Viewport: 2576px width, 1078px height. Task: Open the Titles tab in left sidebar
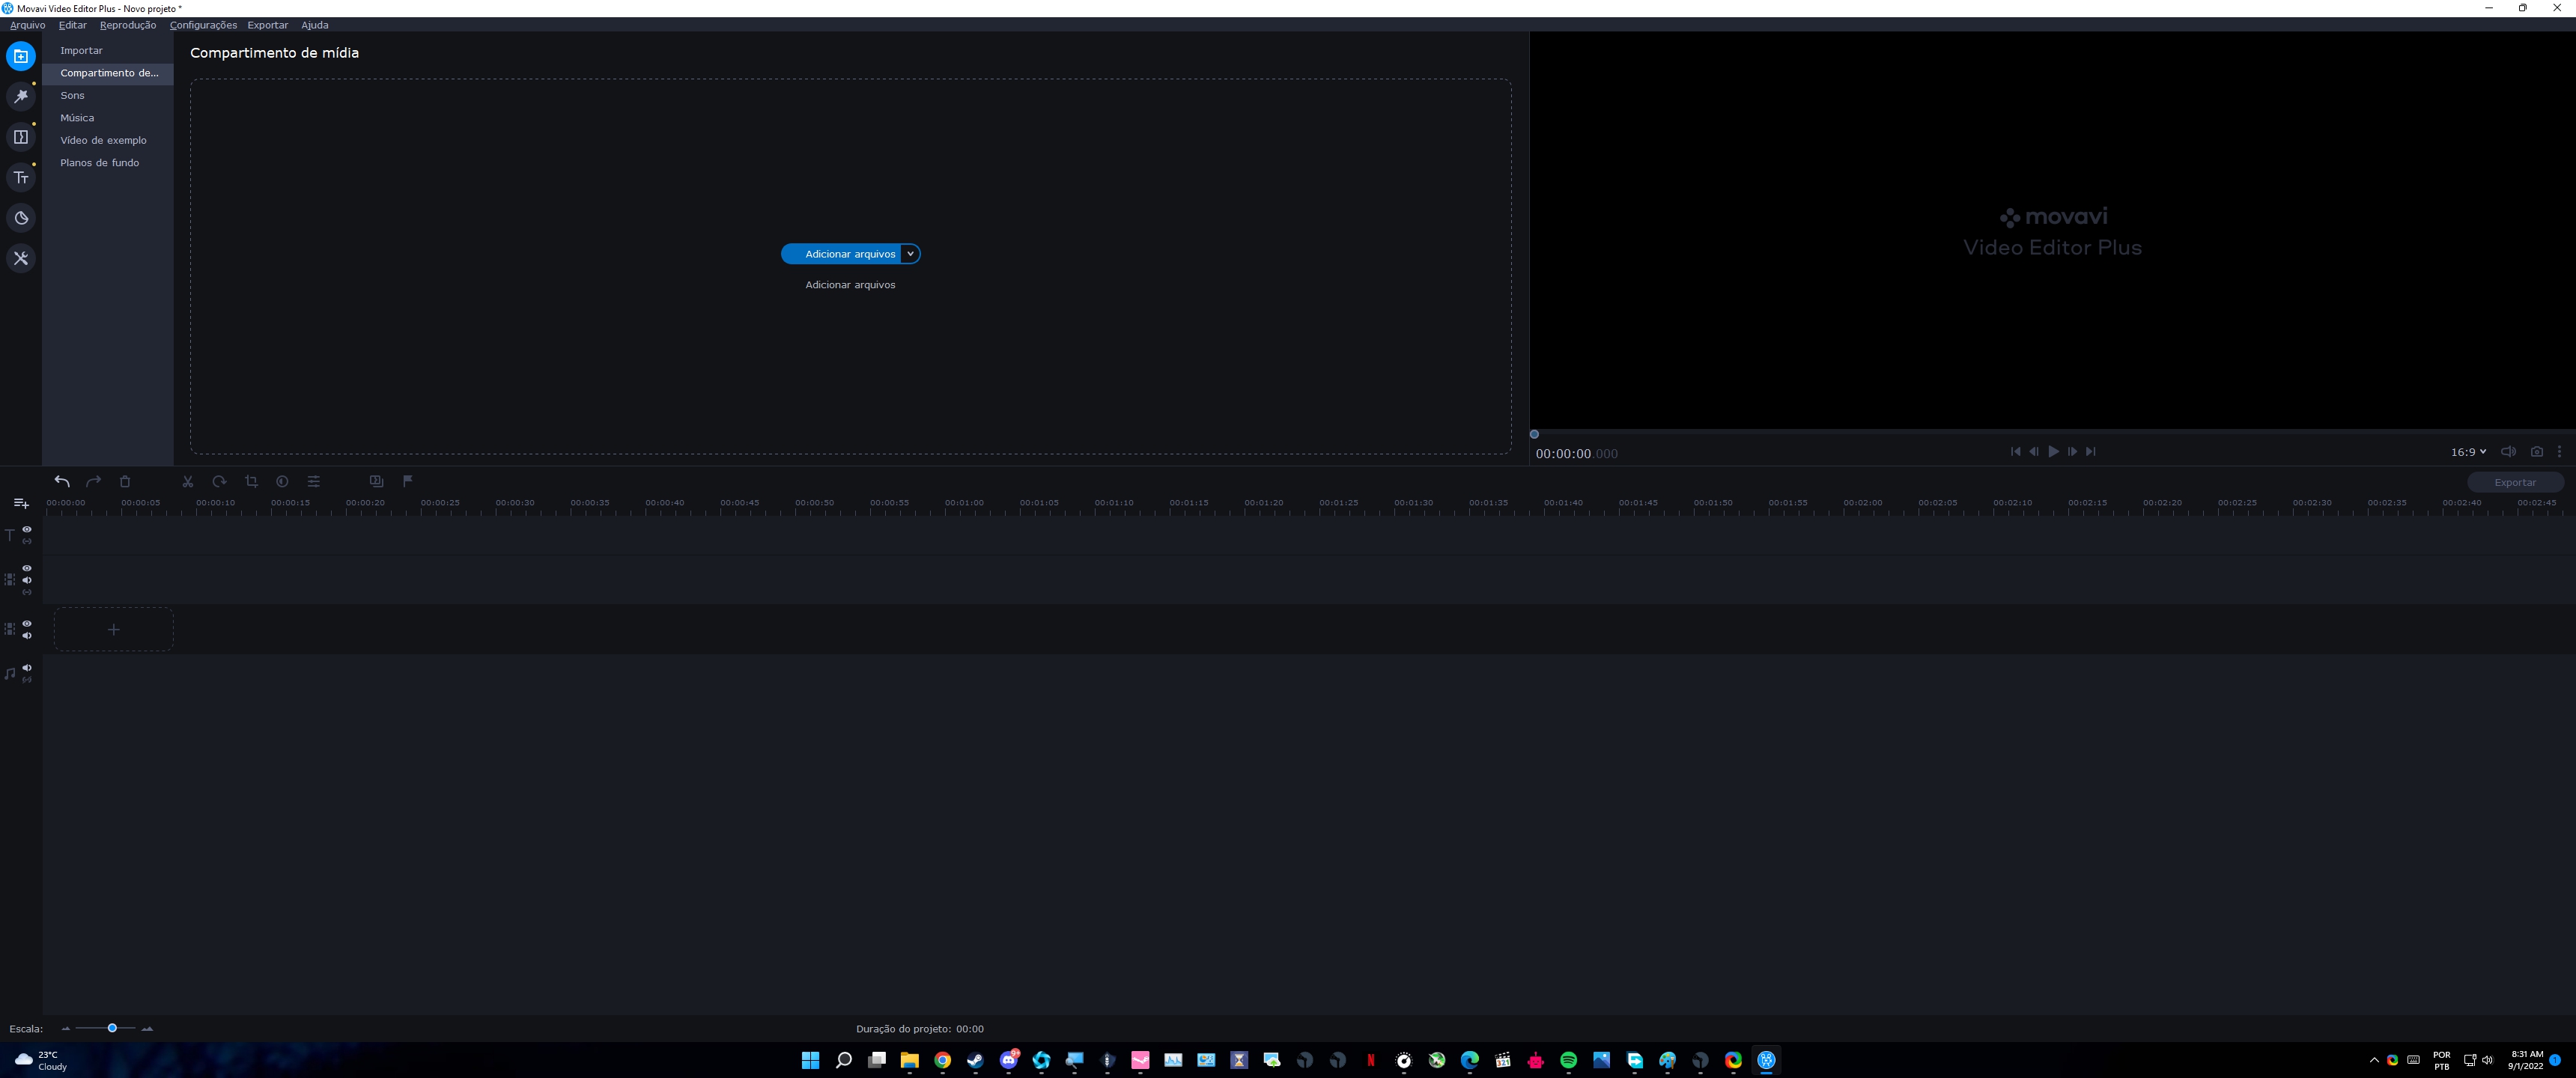tap(21, 178)
